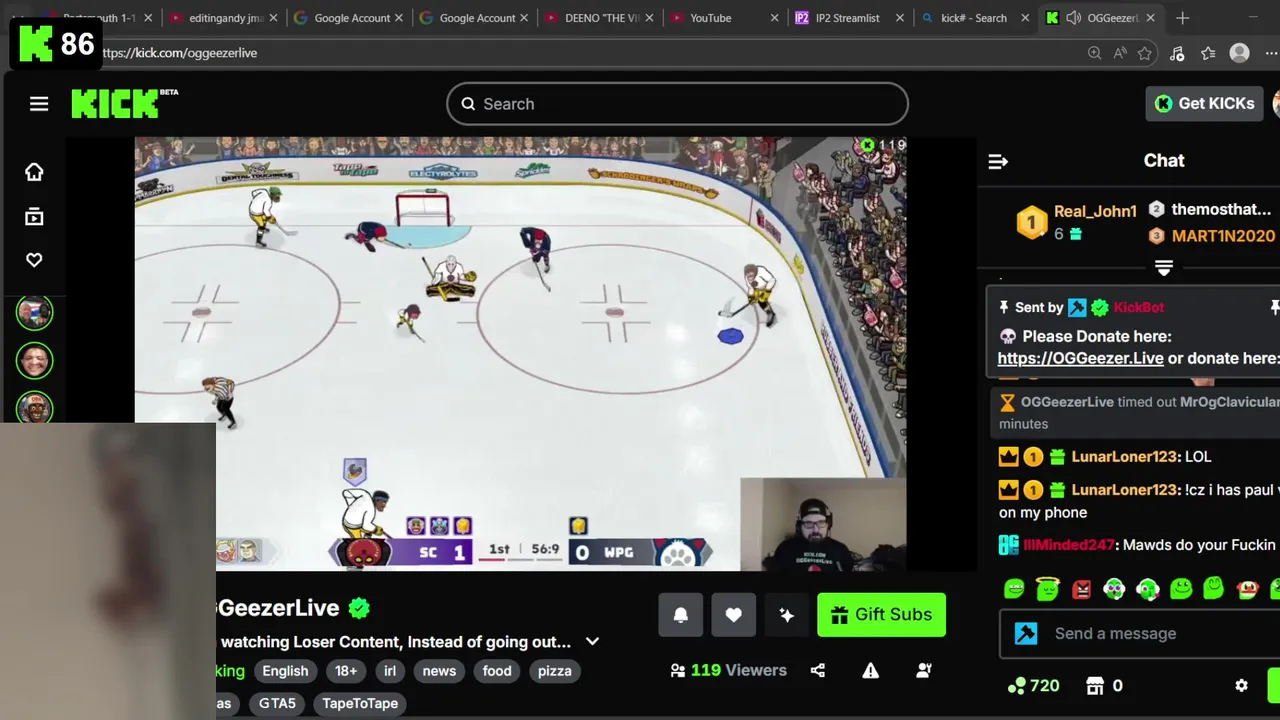Open the OGGeezer.Live donation link
Viewport: 1280px width, 720px height.
pos(1080,358)
